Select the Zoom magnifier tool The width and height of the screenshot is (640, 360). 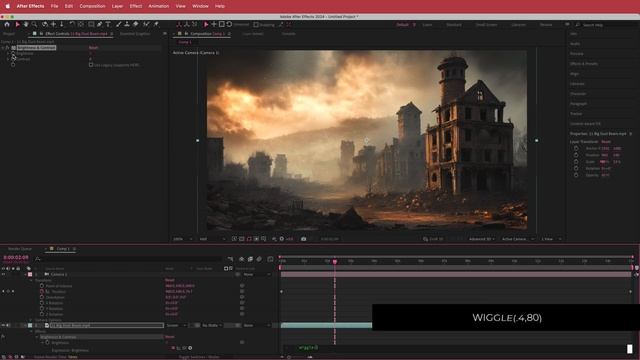pyautogui.click(x=34, y=24)
